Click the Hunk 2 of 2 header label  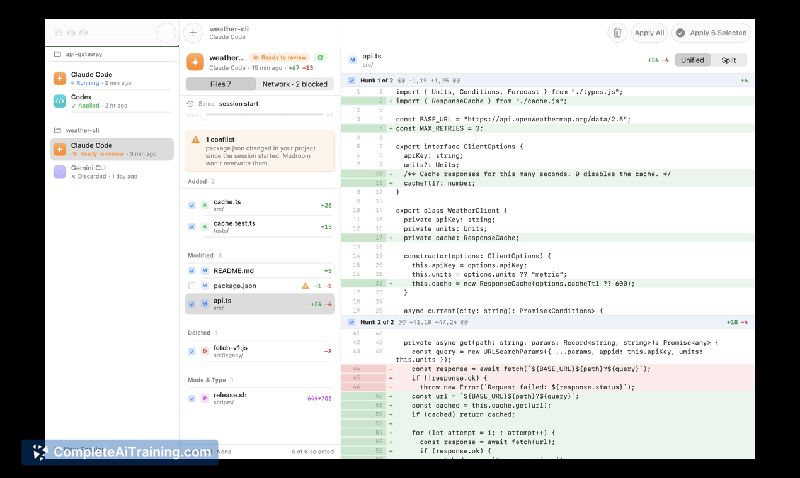tap(377, 322)
